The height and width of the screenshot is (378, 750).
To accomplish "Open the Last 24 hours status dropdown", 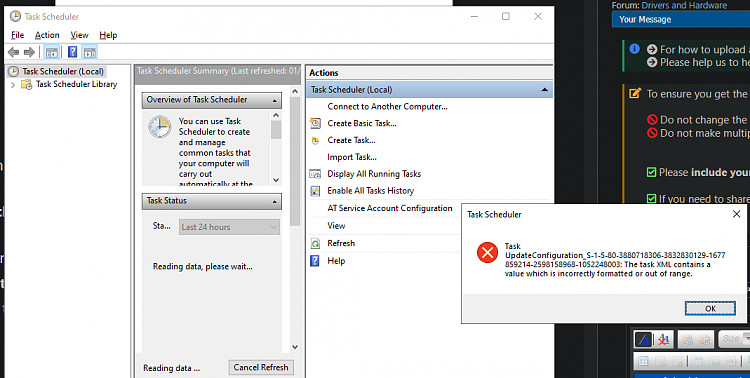I will pos(230,227).
